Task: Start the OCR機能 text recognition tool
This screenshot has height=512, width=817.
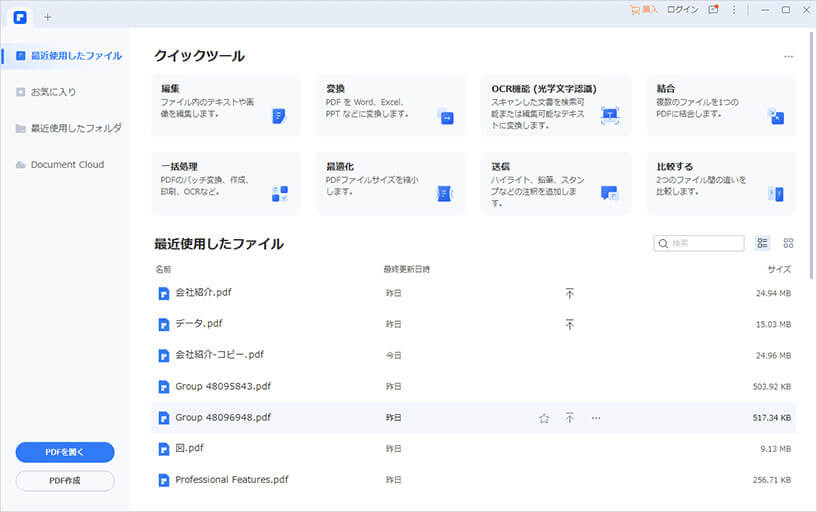Action: pos(555,104)
